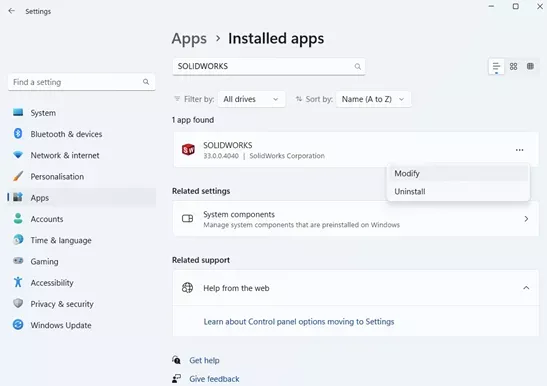Switch to list view layout
This screenshot has width=547, height=386.
[496, 66]
